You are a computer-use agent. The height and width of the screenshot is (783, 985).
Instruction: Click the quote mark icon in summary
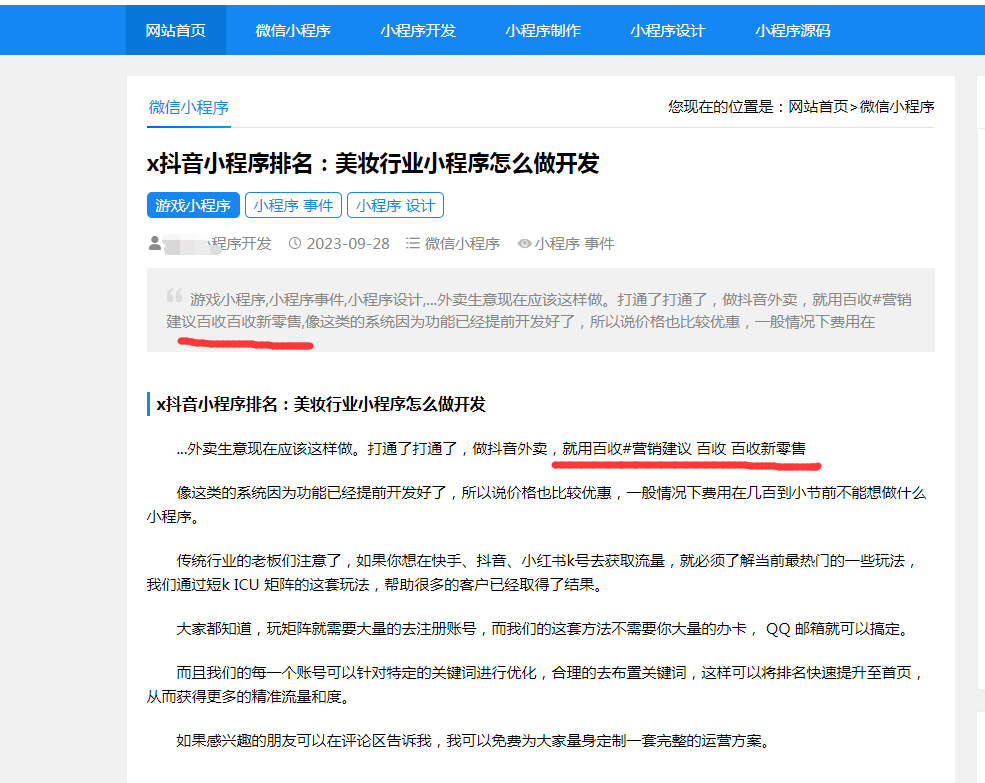pyautogui.click(x=175, y=295)
